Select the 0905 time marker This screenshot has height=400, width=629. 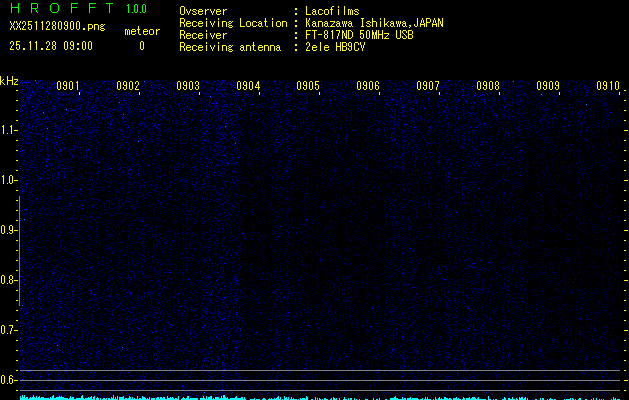[308, 87]
